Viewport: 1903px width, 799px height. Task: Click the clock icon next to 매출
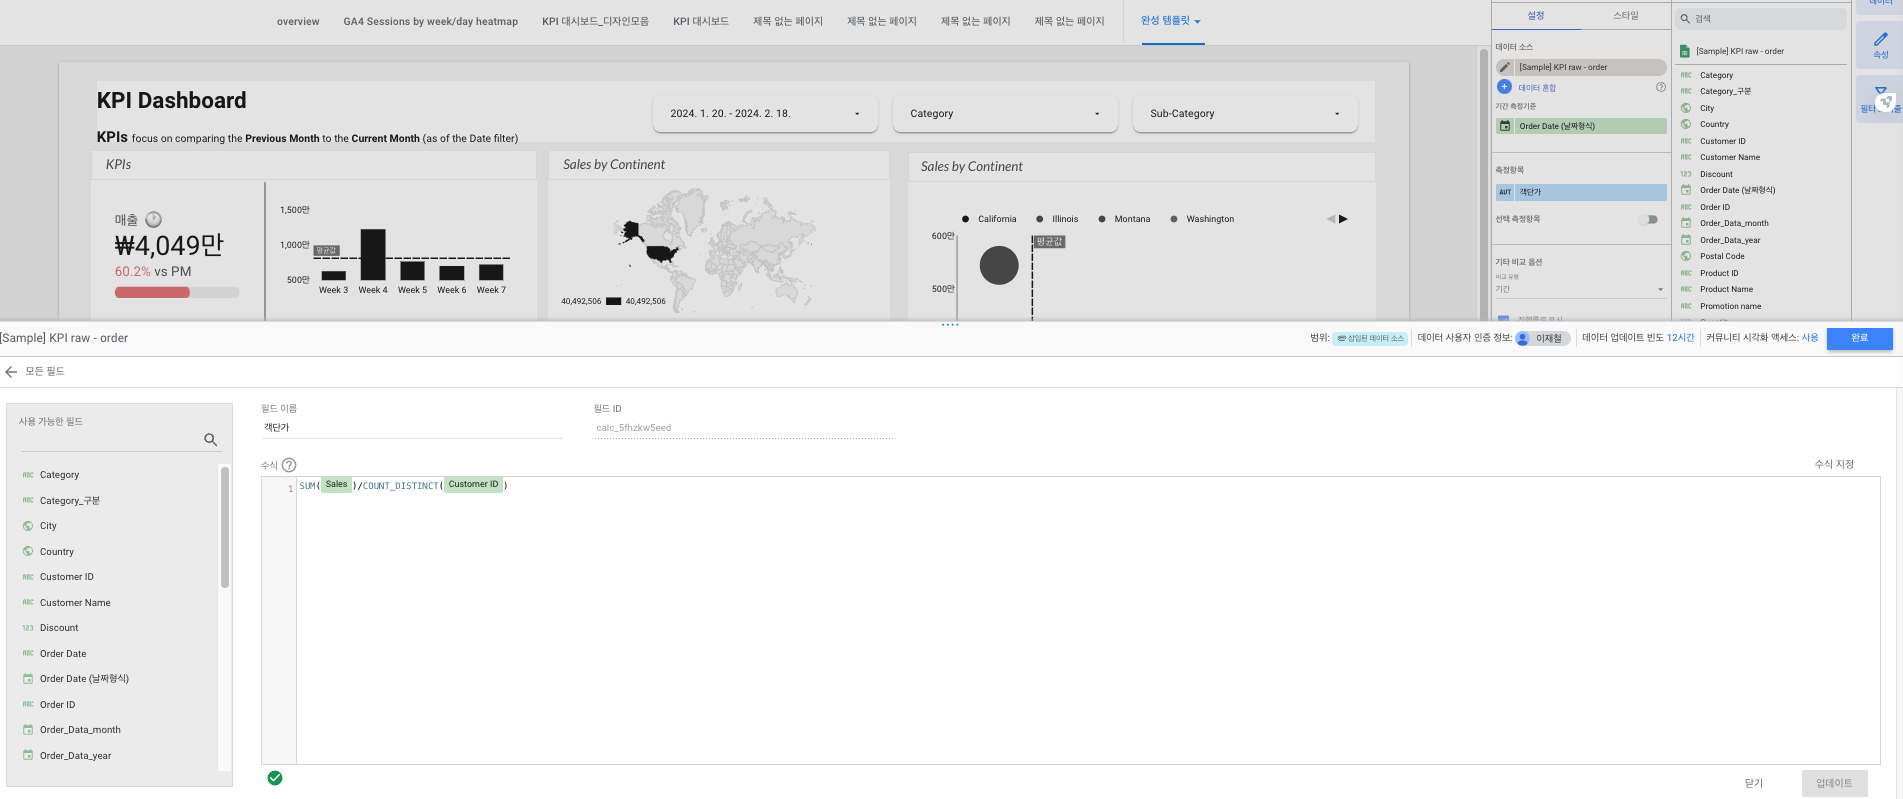coord(153,219)
